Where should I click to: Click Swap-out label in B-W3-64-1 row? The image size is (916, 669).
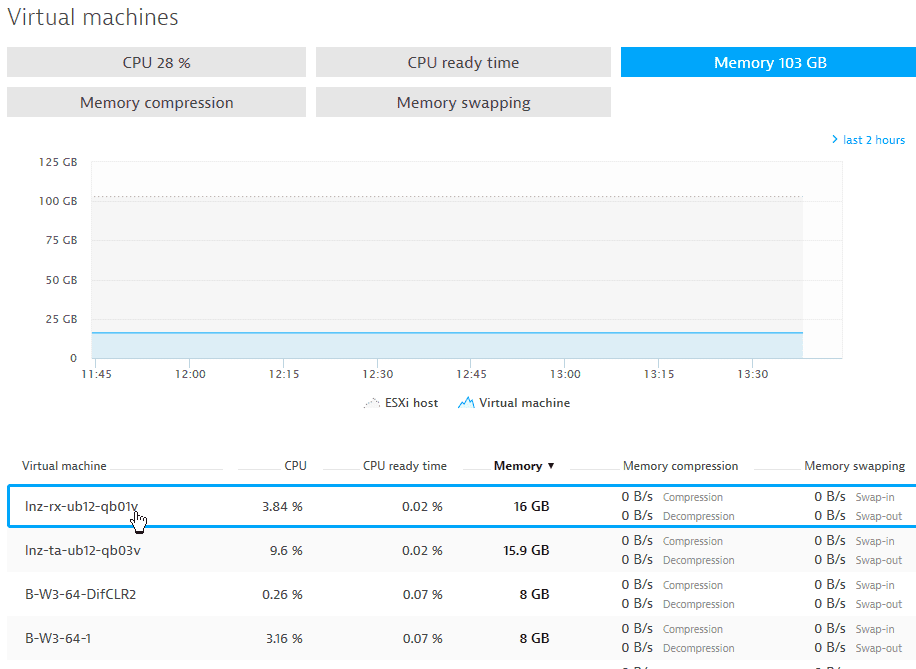(x=879, y=648)
